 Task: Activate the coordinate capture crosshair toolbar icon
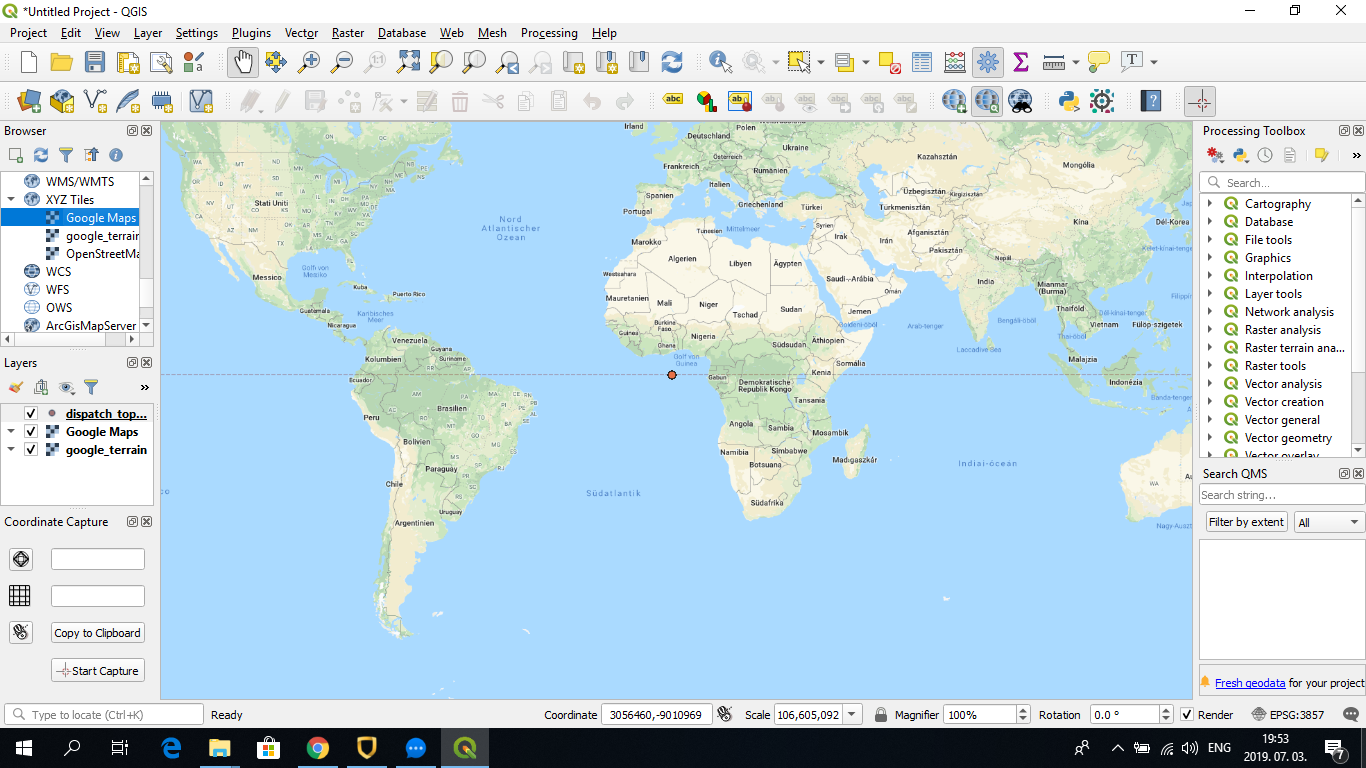click(x=1200, y=101)
